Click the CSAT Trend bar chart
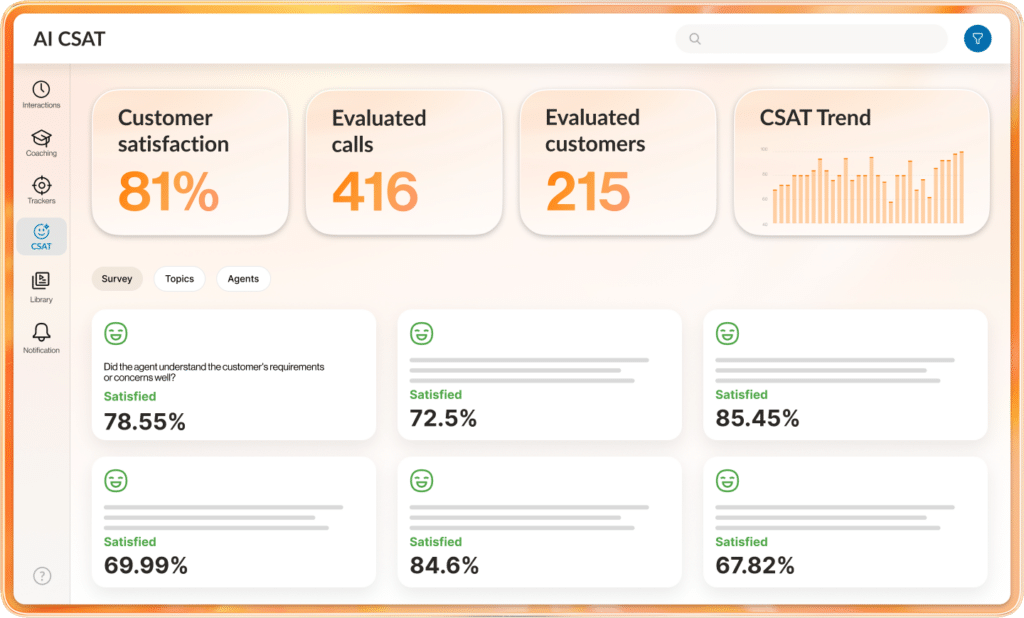This screenshot has height=618, width=1024. coord(861,186)
